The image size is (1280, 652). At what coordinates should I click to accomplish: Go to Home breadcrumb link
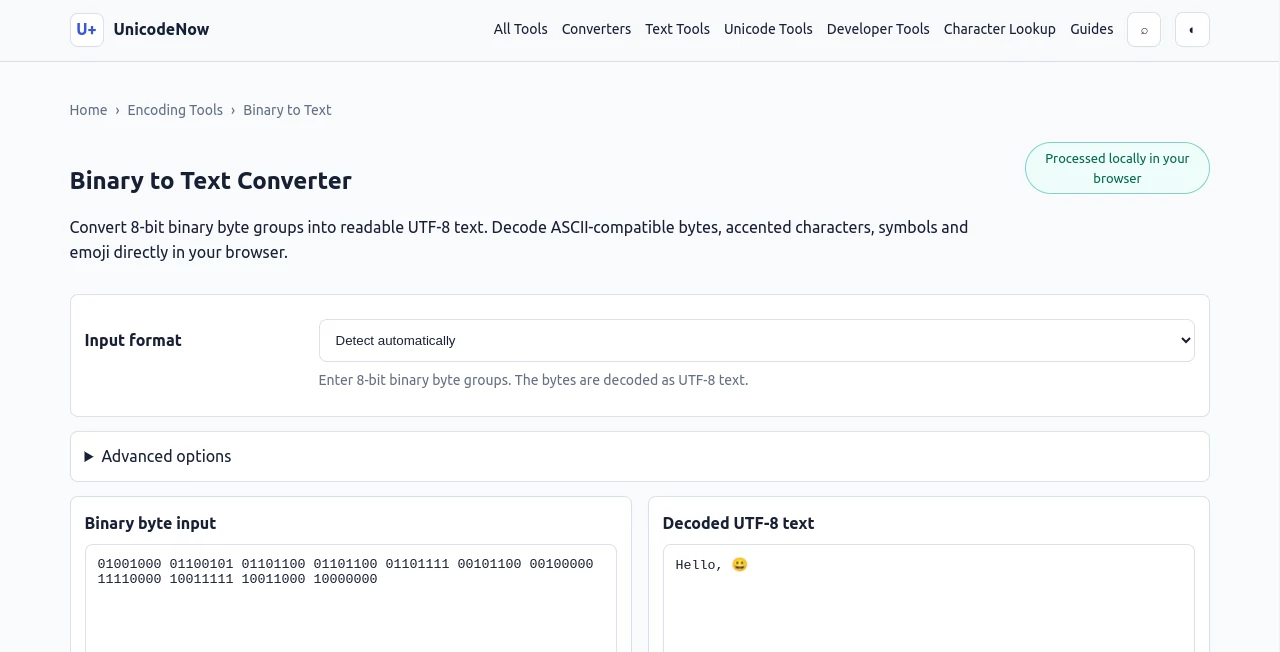tap(88, 110)
